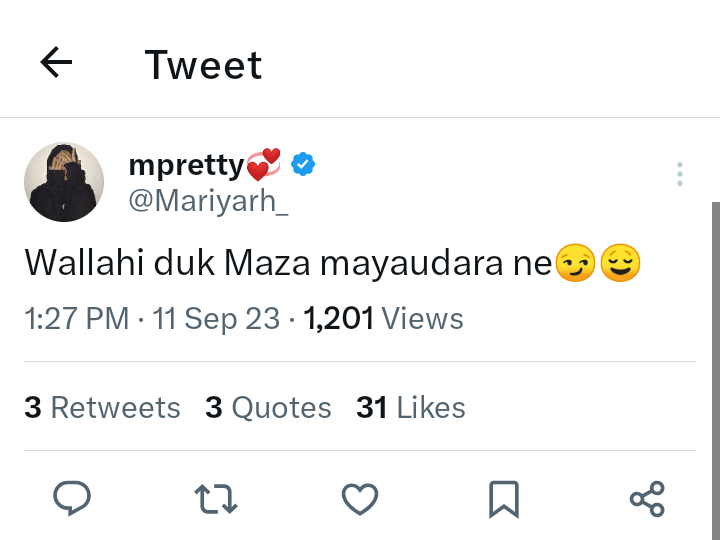Click the Tweet header title

[x=203, y=65]
